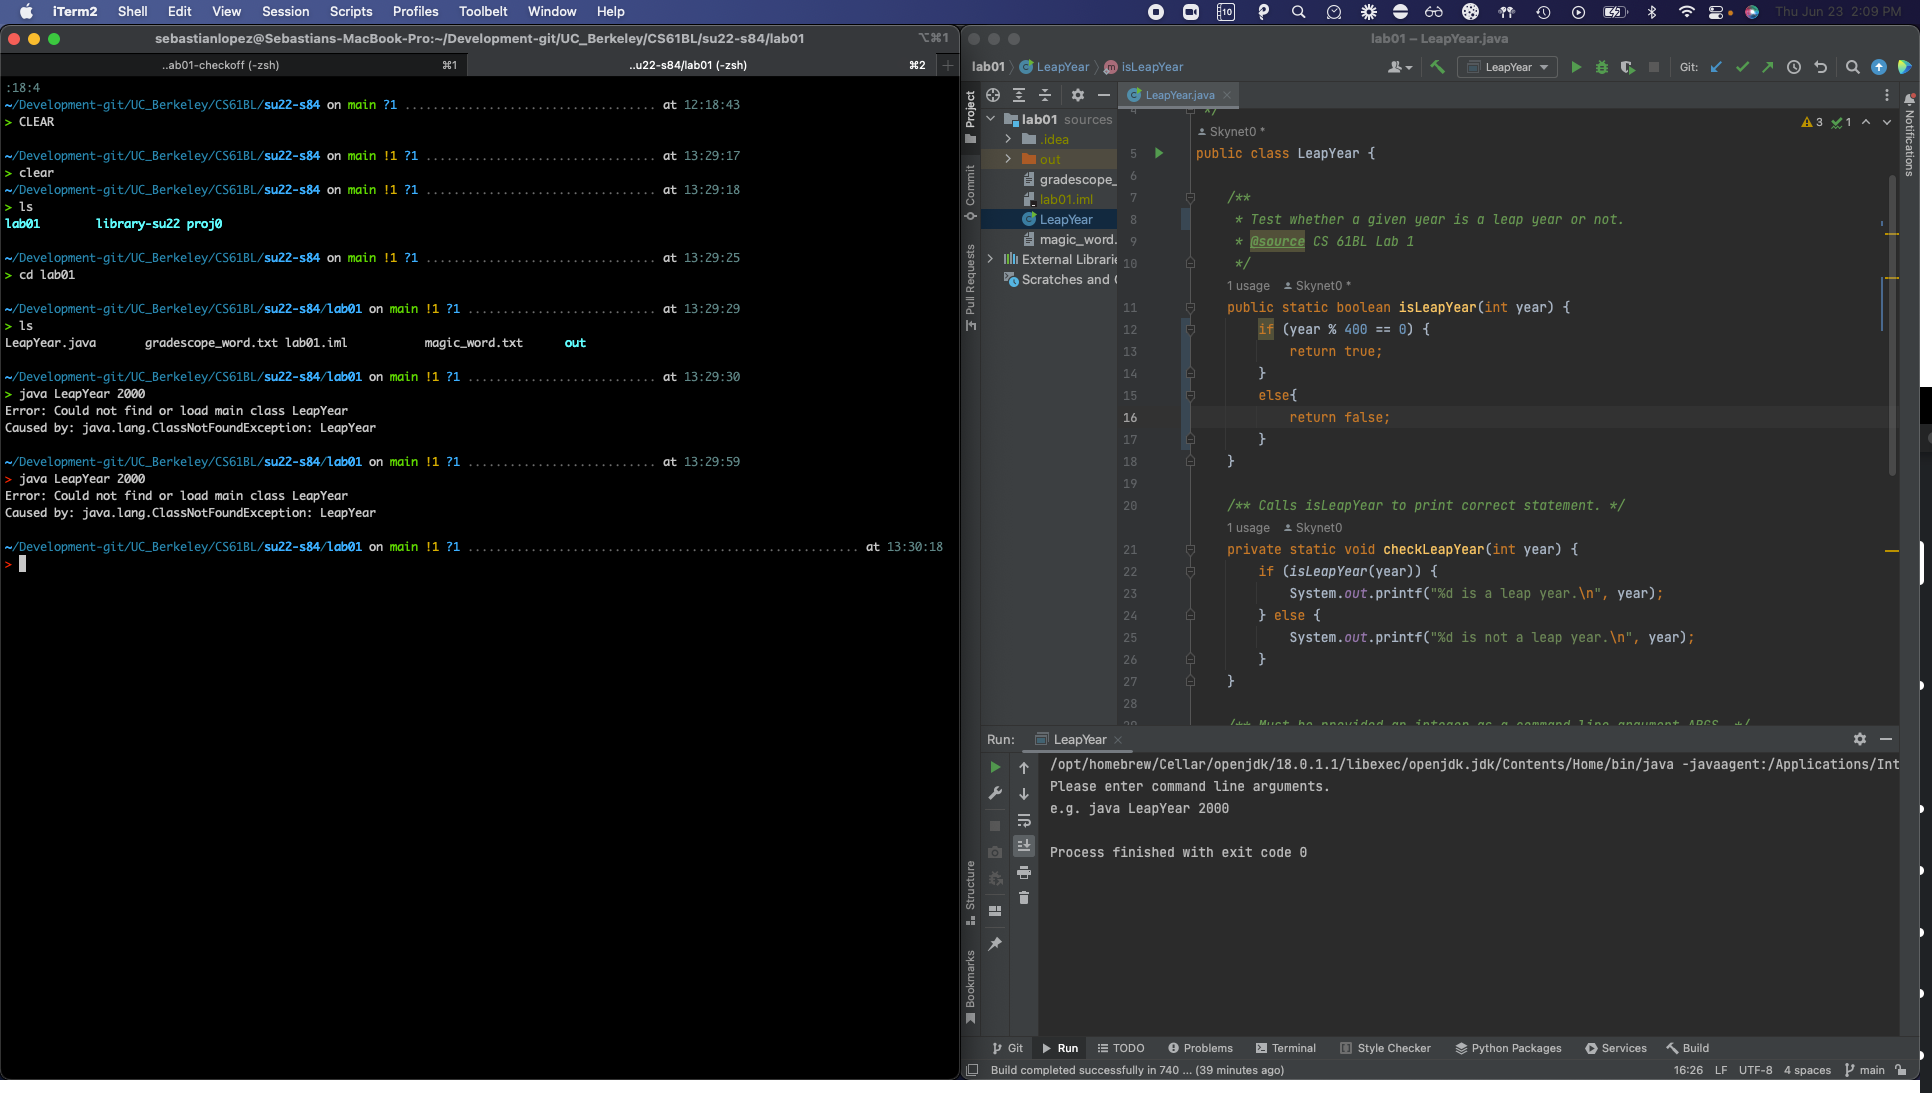Viewport: 1932px width, 1093px height.
Task: Select gradescope file in project tree
Action: pyautogui.click(x=1076, y=179)
